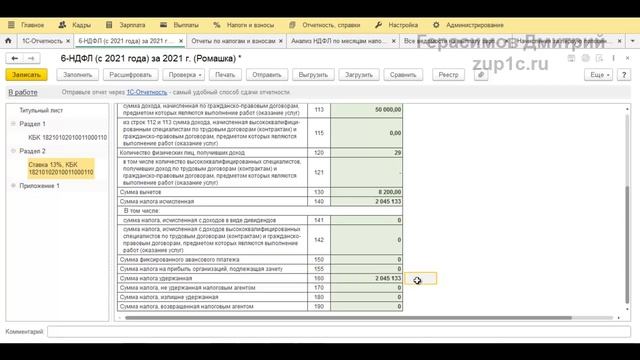Open the Администрирование menu
The image size is (640, 360).
[475, 25]
